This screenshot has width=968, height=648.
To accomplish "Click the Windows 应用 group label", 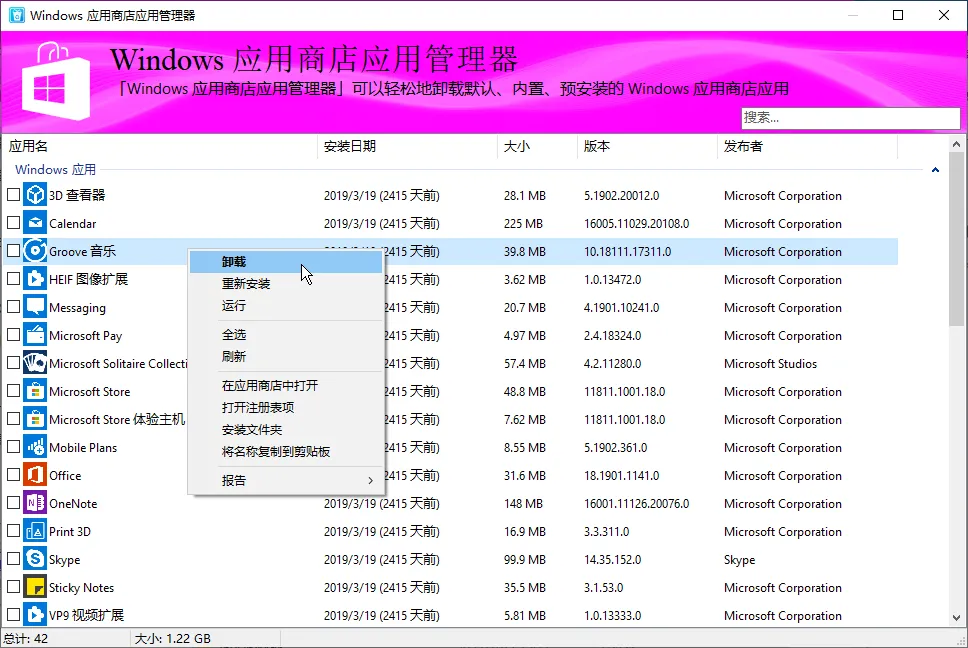I will [56, 170].
